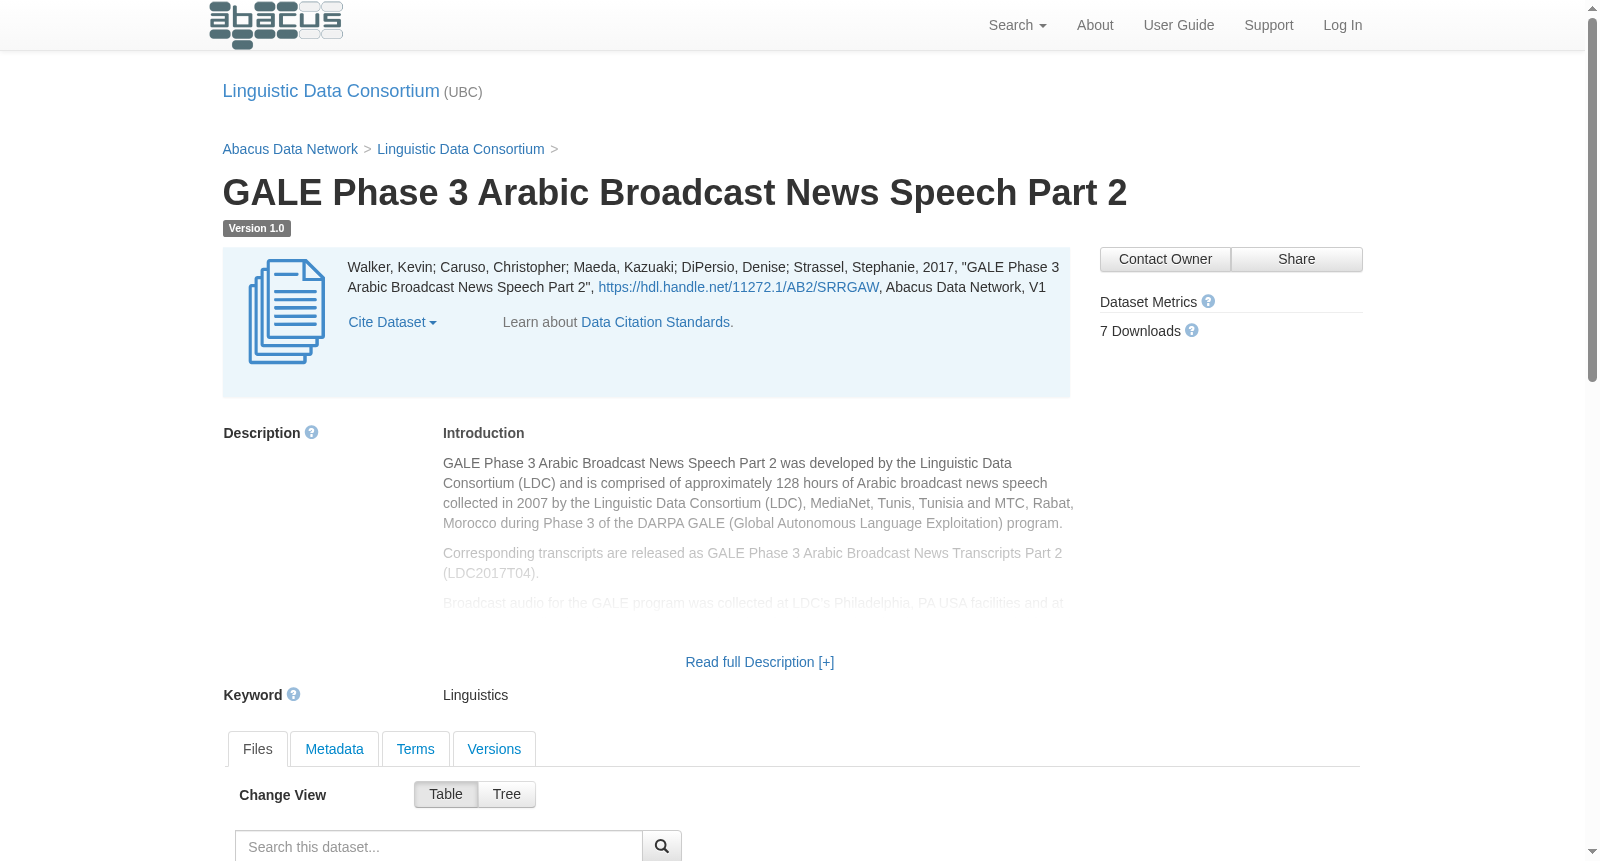Click the Keyword help icon
This screenshot has height=861, width=1600.
pos(293,694)
